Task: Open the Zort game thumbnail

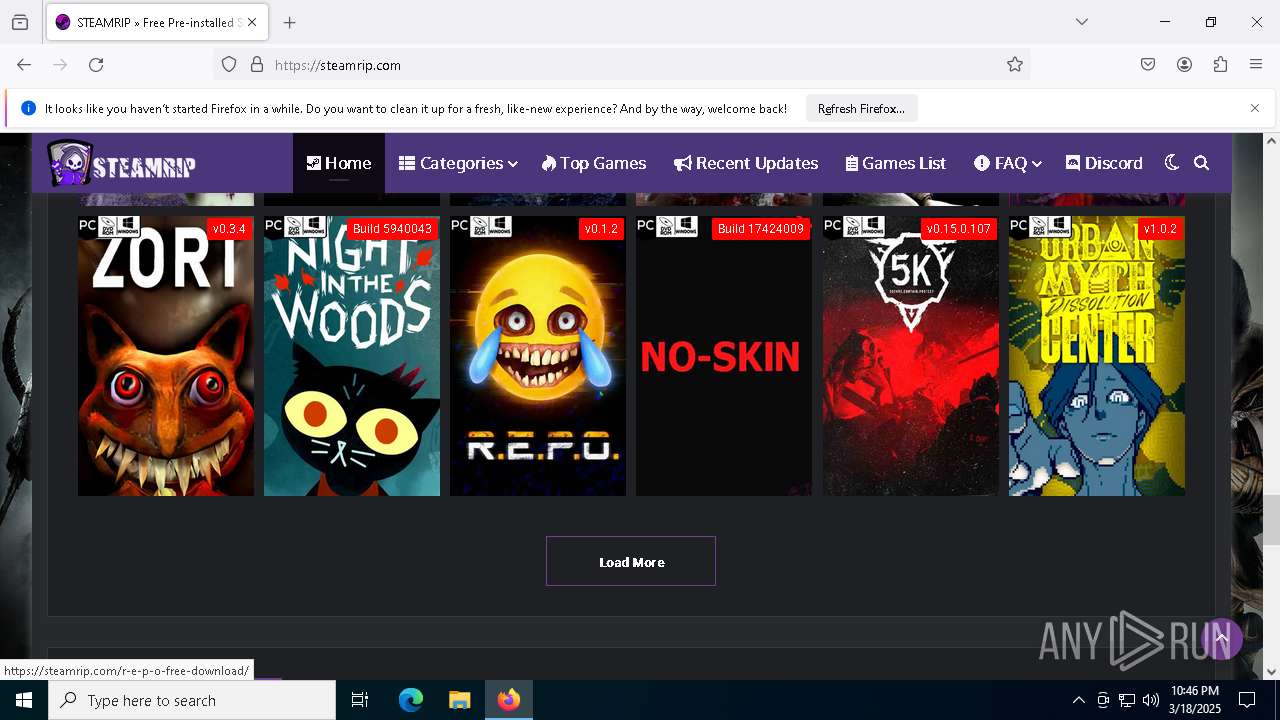Action: (x=166, y=356)
